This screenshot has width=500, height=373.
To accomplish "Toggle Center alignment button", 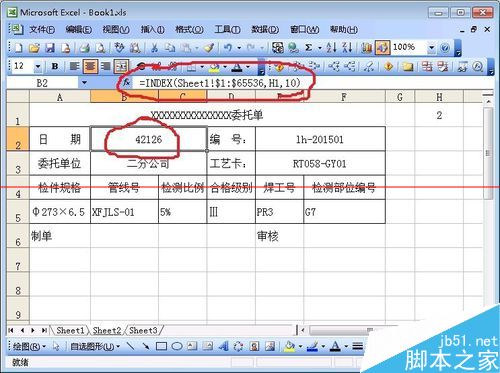I will coord(90,67).
